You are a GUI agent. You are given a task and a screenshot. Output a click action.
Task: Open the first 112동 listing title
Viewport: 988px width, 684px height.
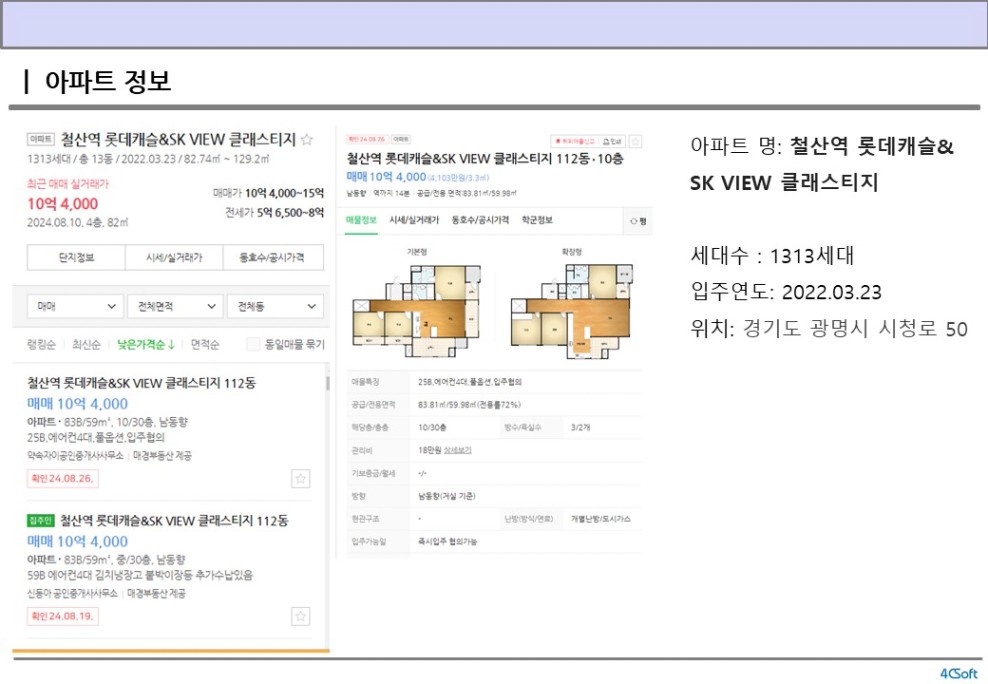click(141, 383)
